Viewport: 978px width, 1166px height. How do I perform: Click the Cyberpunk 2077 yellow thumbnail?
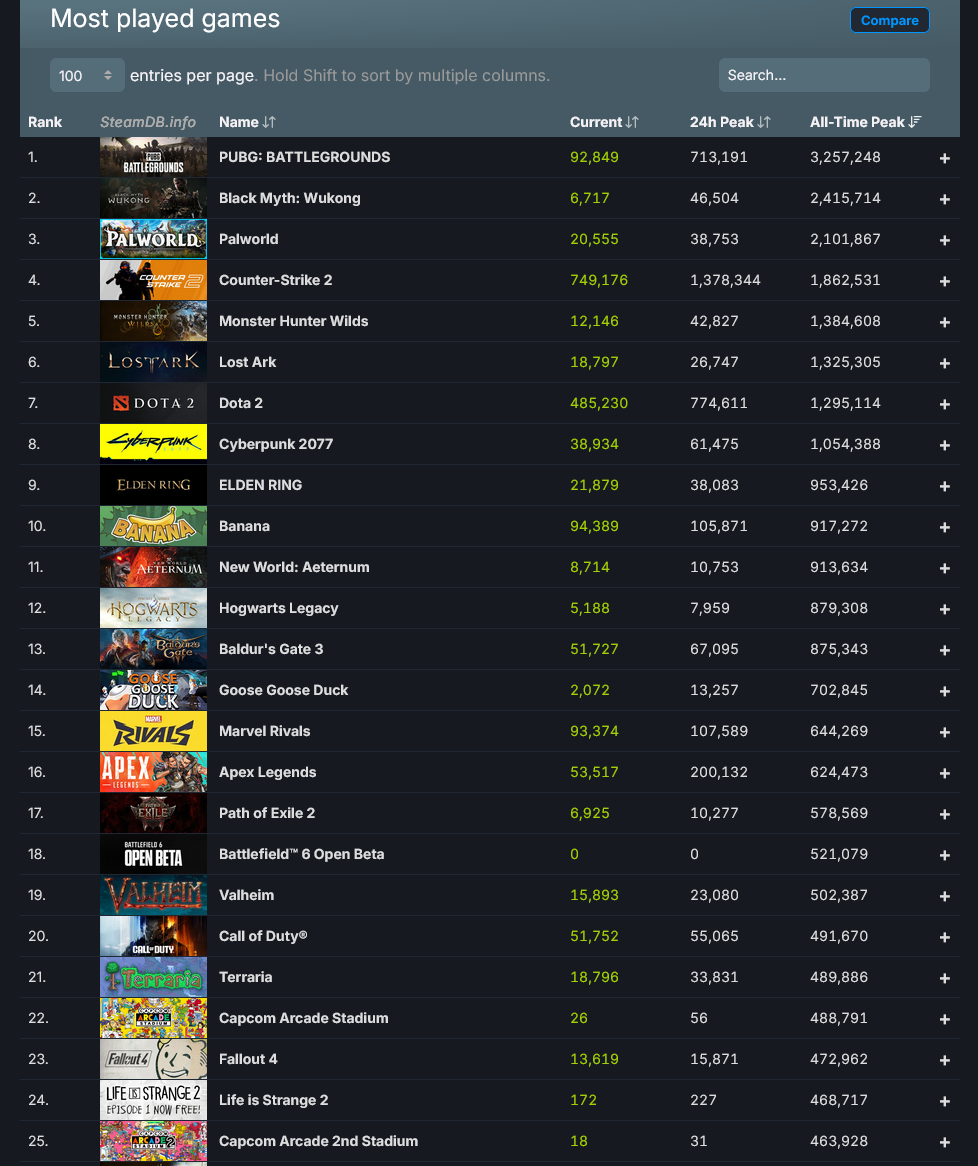coord(153,444)
